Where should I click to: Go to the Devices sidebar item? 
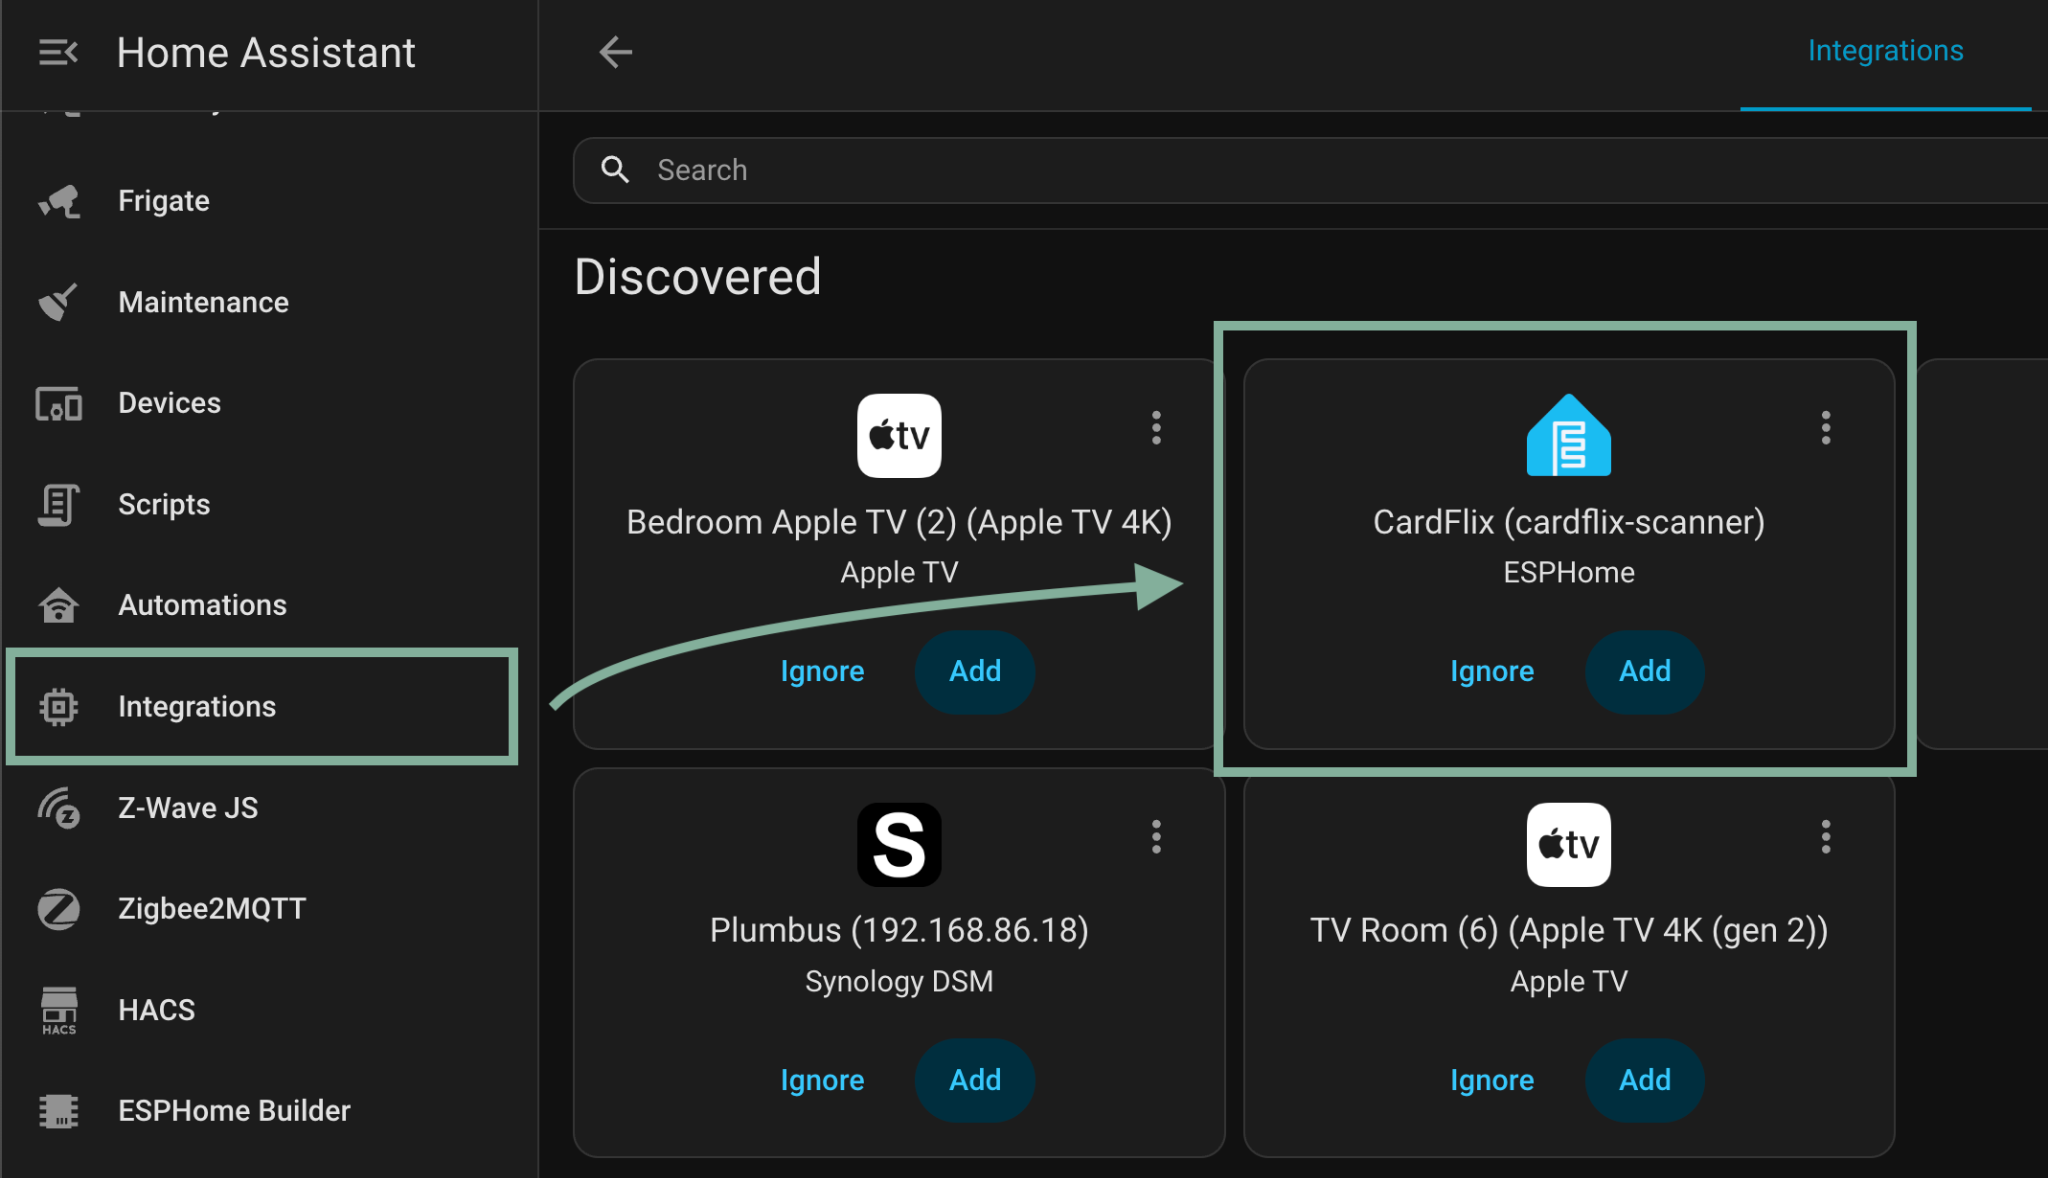click(169, 403)
